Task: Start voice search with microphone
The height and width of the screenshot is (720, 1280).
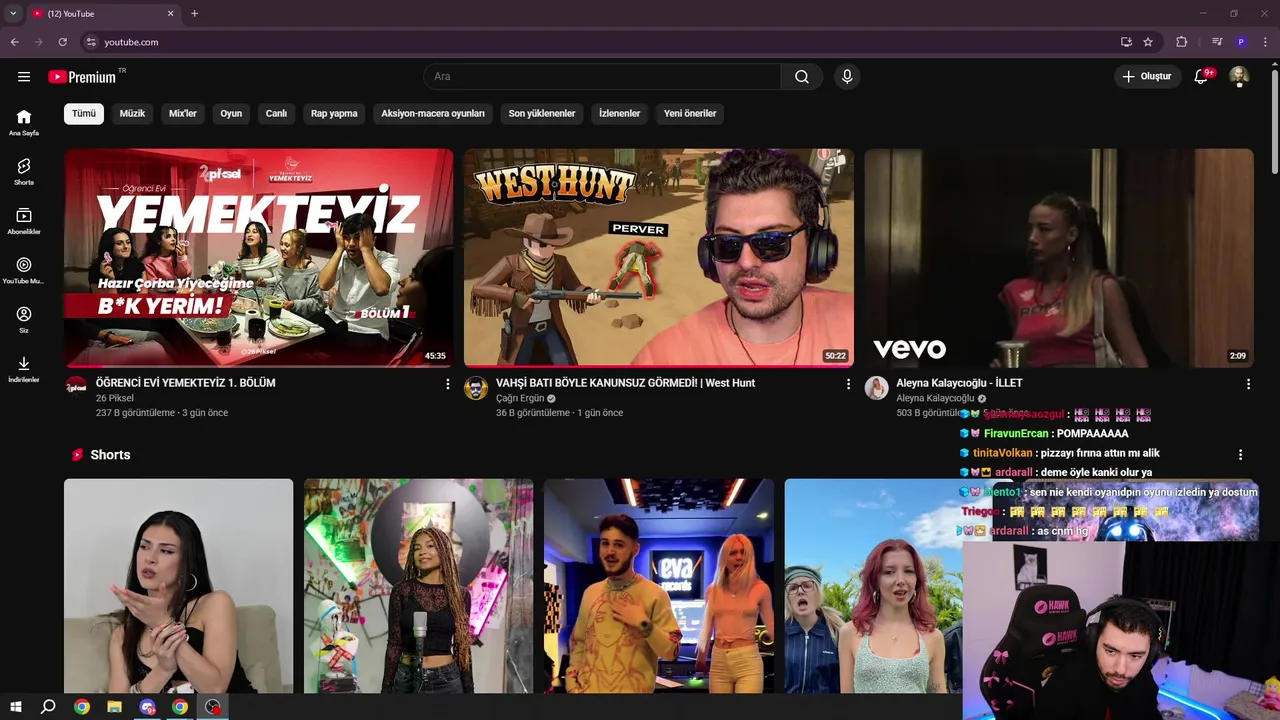Action: (x=847, y=77)
